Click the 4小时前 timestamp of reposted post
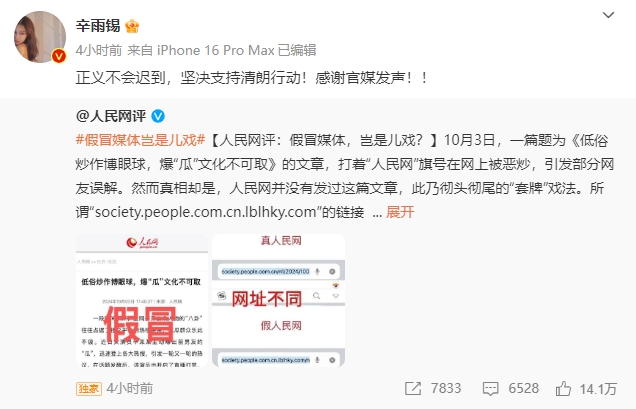636x409 pixels. pos(130,388)
